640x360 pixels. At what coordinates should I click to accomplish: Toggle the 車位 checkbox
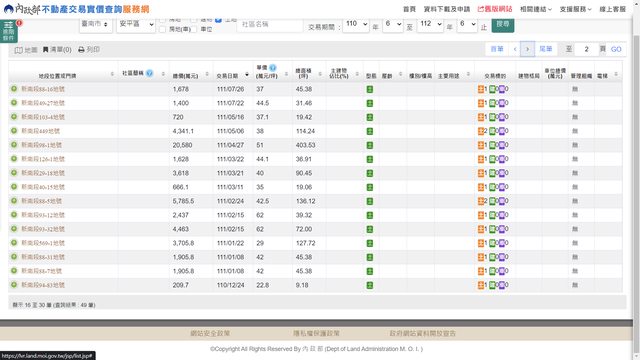point(194,29)
